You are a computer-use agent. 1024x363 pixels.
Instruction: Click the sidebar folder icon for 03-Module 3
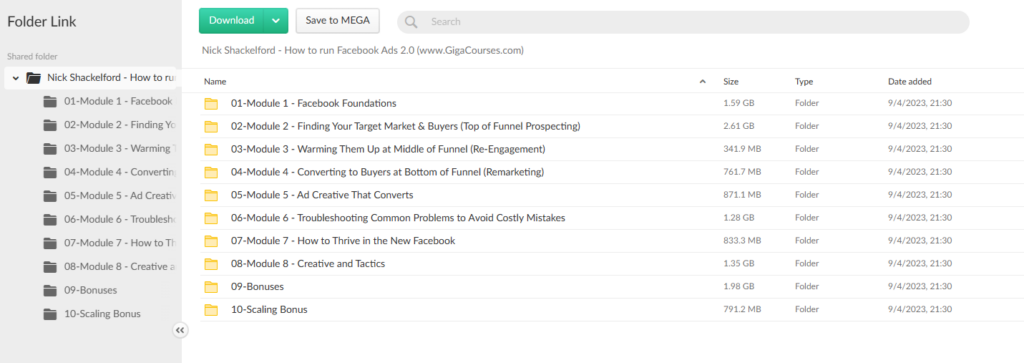click(50, 148)
